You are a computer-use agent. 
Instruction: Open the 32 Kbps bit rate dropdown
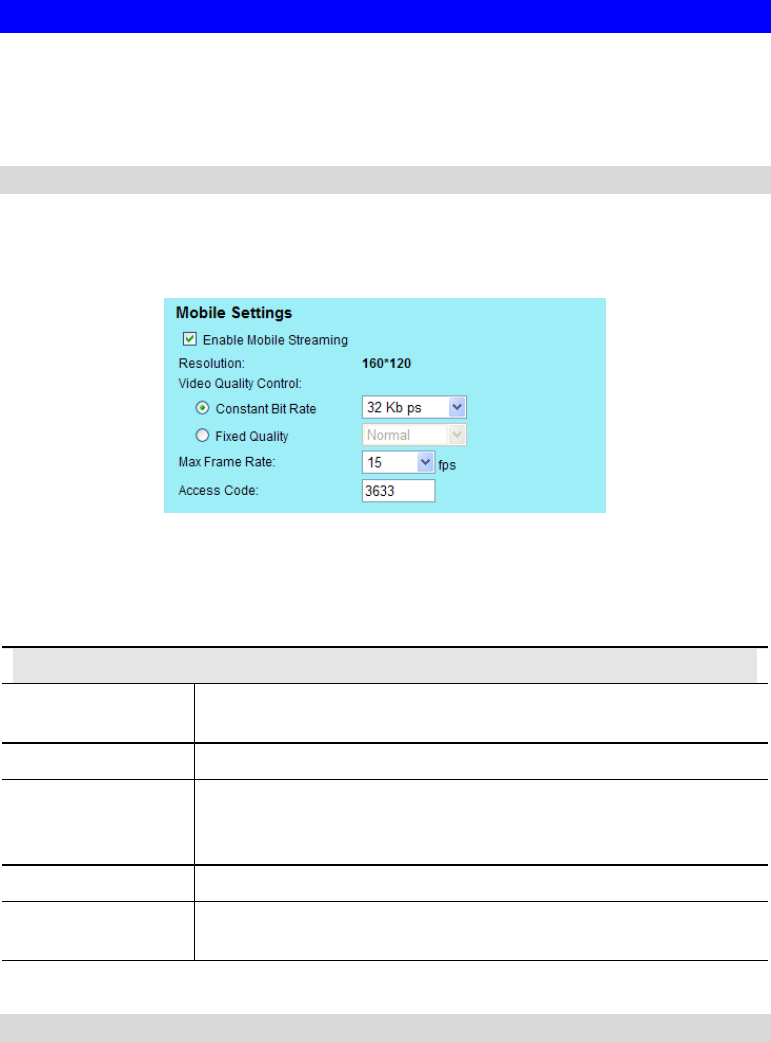tap(414, 407)
